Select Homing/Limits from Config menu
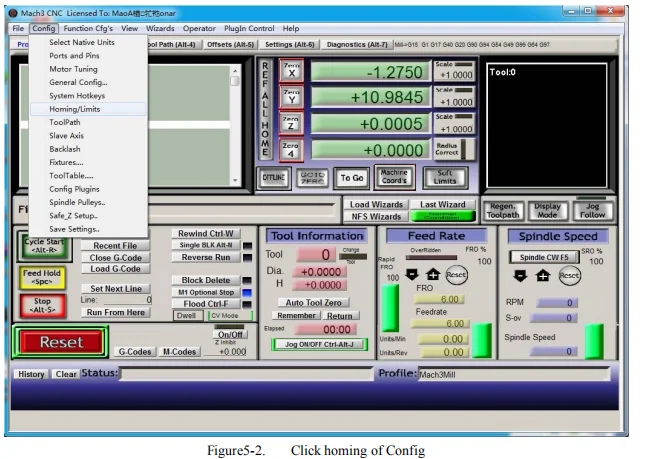Image resolution: width=648 pixels, height=459 pixels. click(88, 109)
